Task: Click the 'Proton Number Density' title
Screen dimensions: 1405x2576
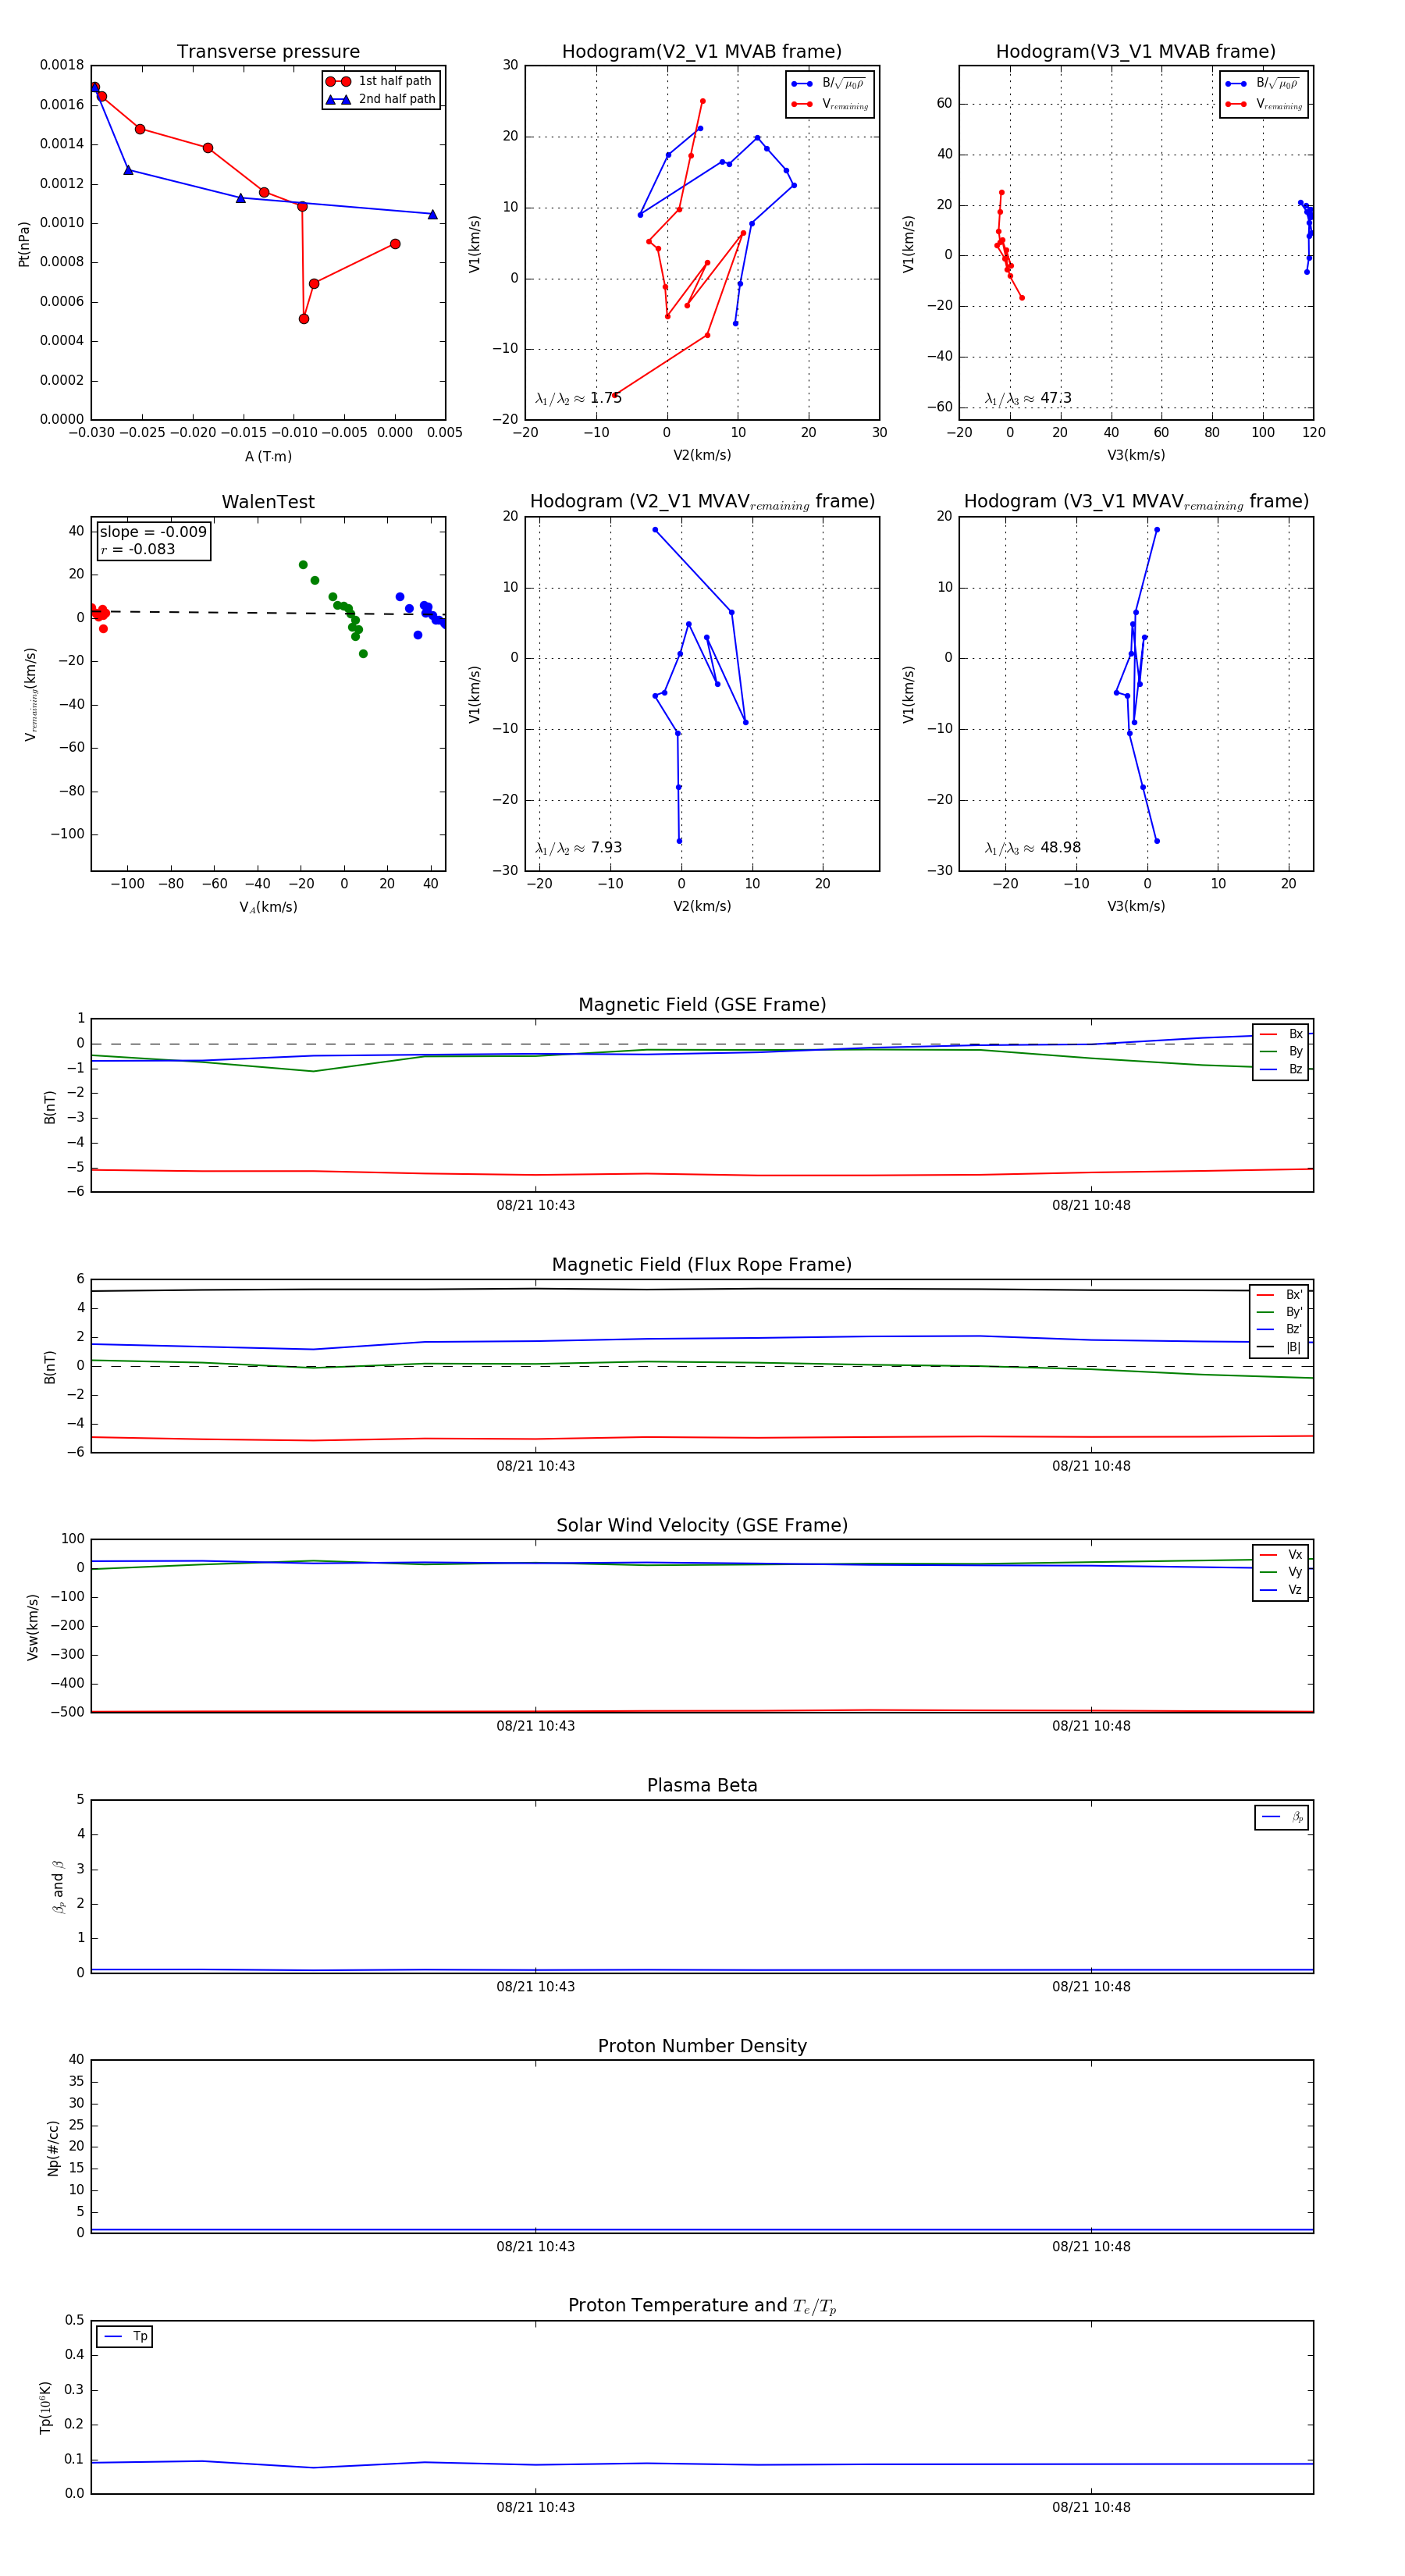Action: pos(702,2046)
